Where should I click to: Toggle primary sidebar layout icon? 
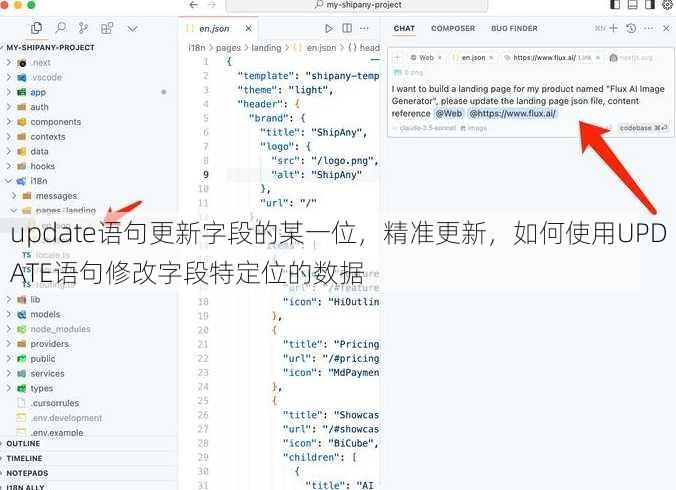[x=615, y=5]
